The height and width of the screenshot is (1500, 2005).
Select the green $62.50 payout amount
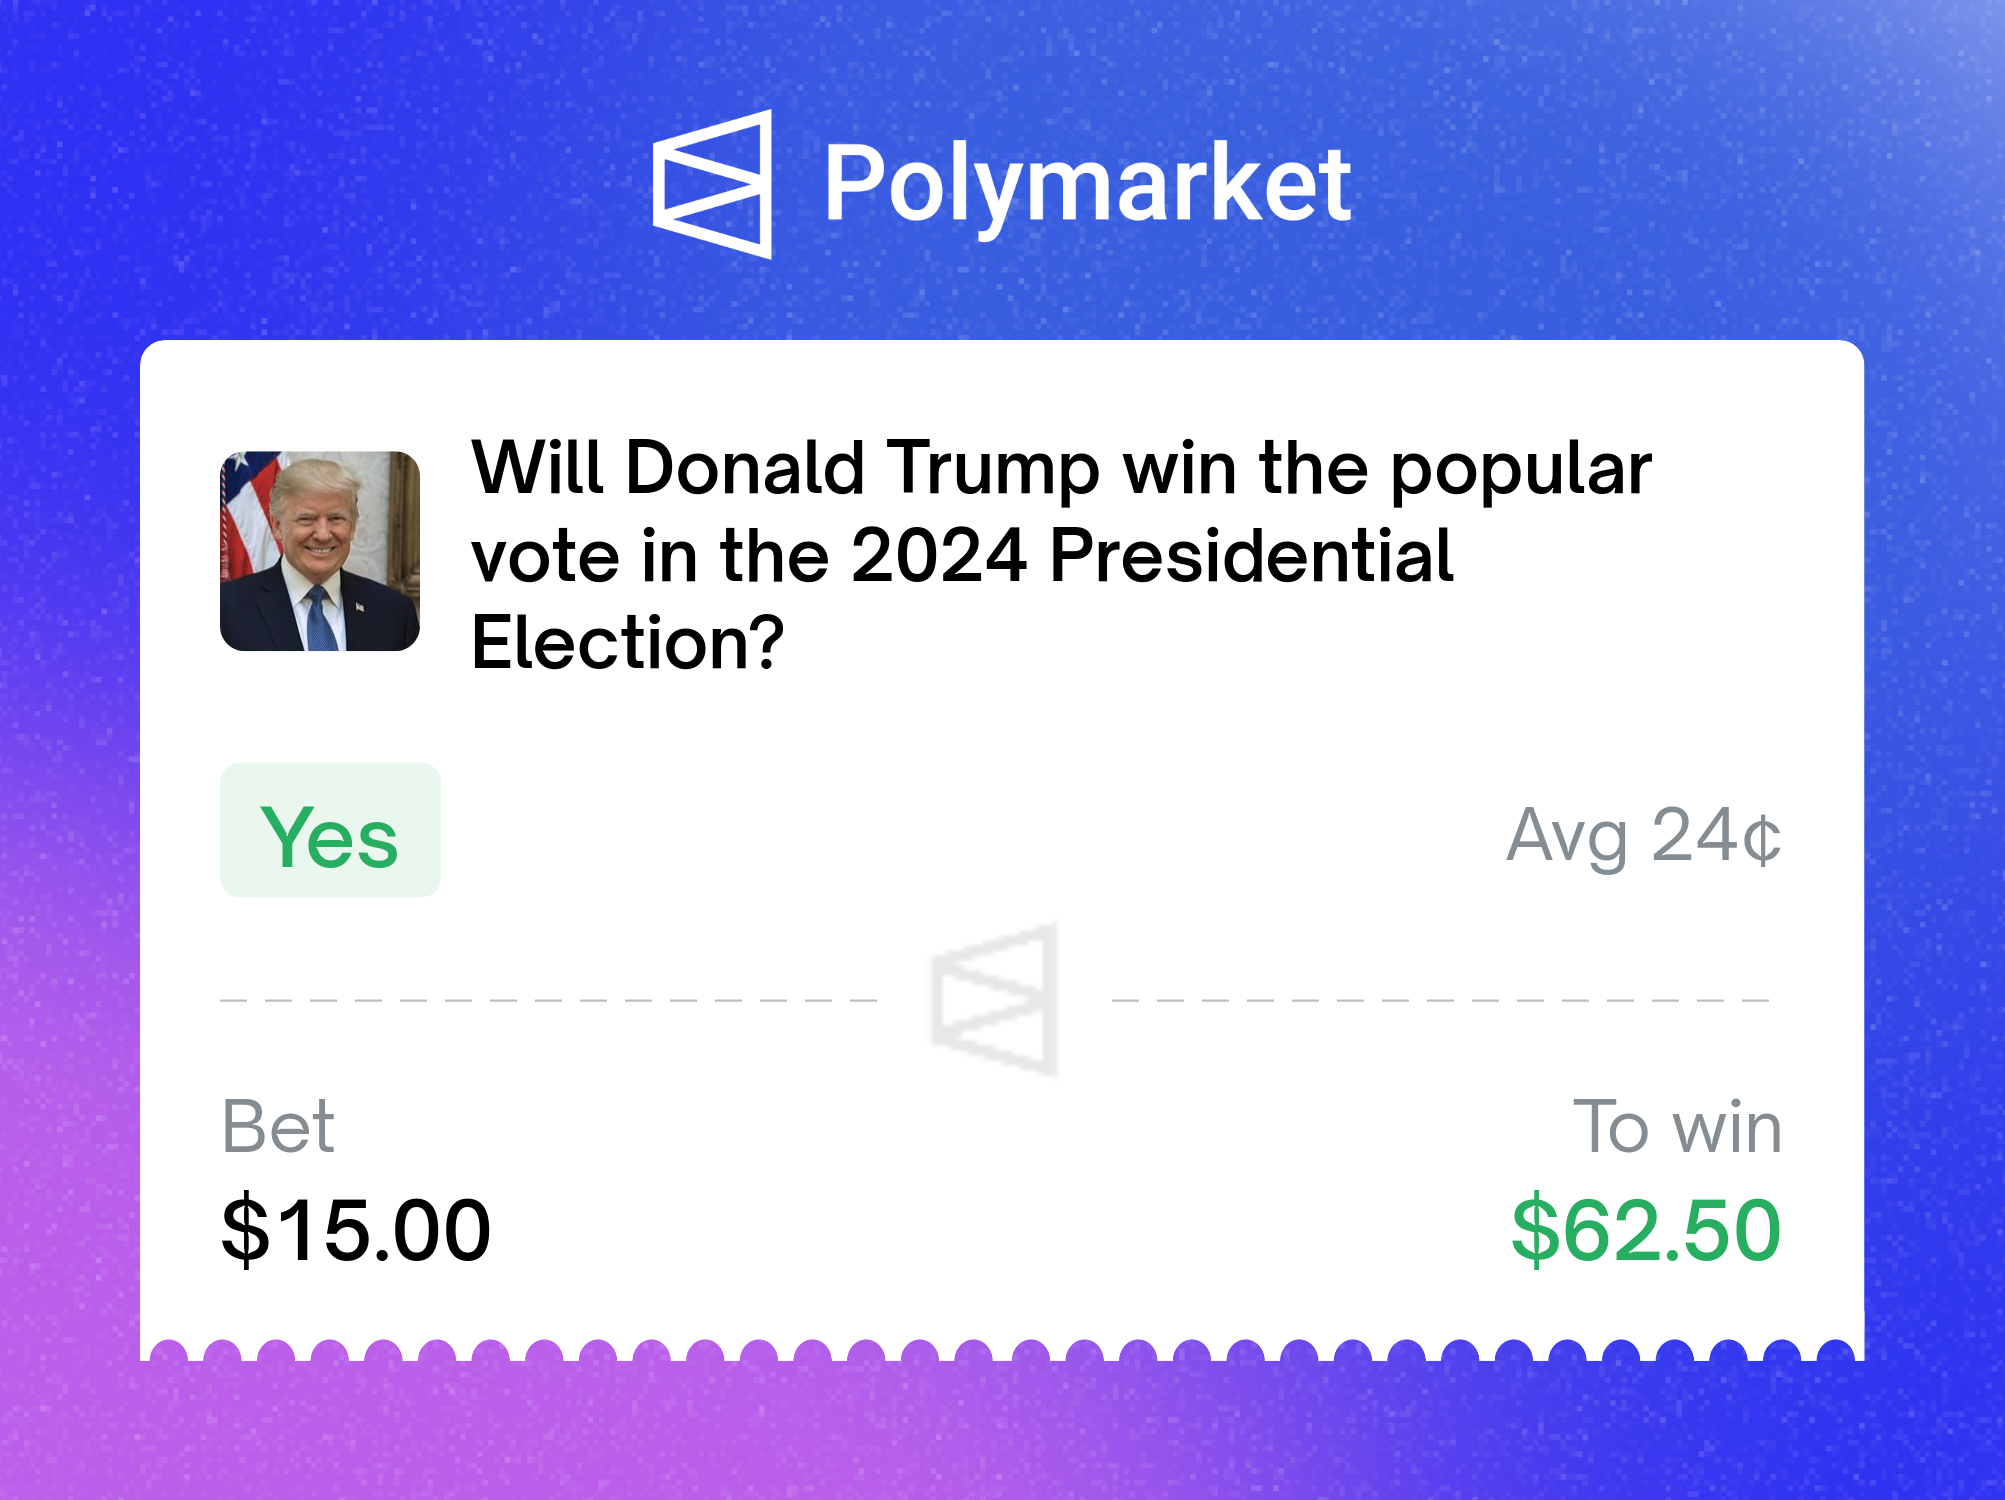[1646, 1230]
